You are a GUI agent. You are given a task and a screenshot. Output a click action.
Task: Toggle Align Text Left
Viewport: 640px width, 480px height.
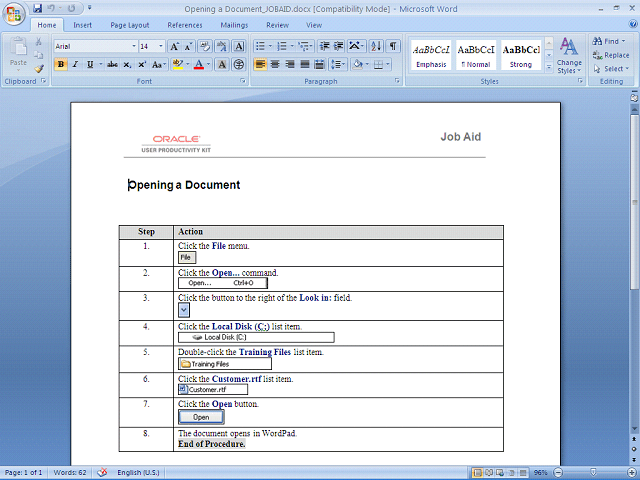(260, 64)
